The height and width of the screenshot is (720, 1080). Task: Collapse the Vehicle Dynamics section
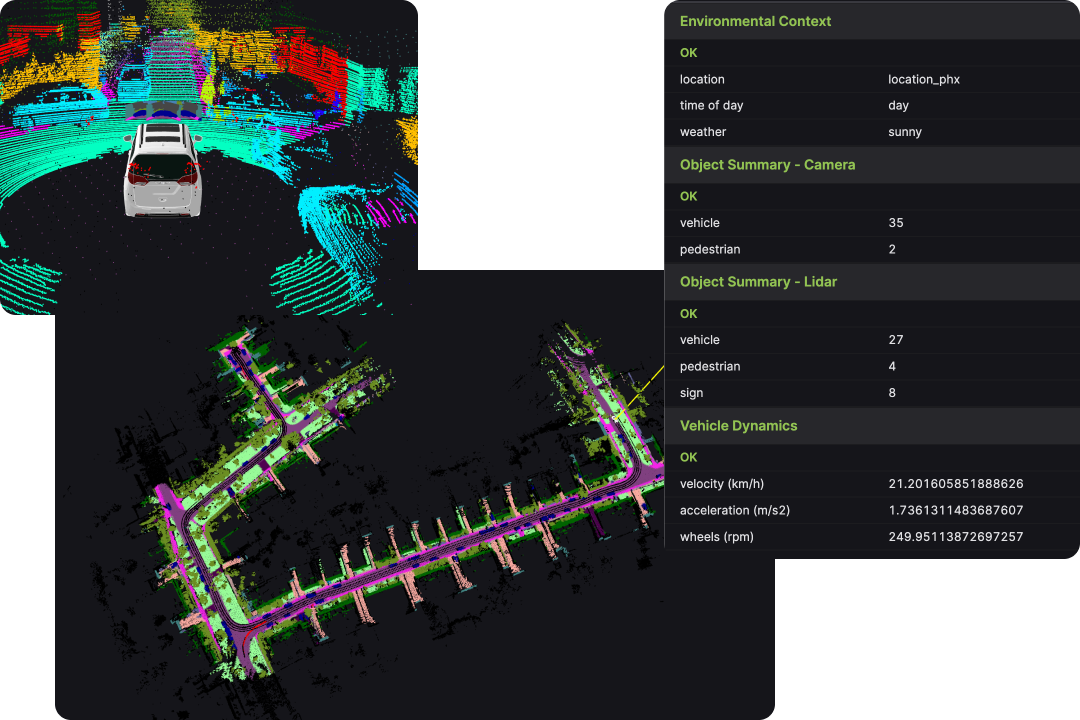(738, 425)
